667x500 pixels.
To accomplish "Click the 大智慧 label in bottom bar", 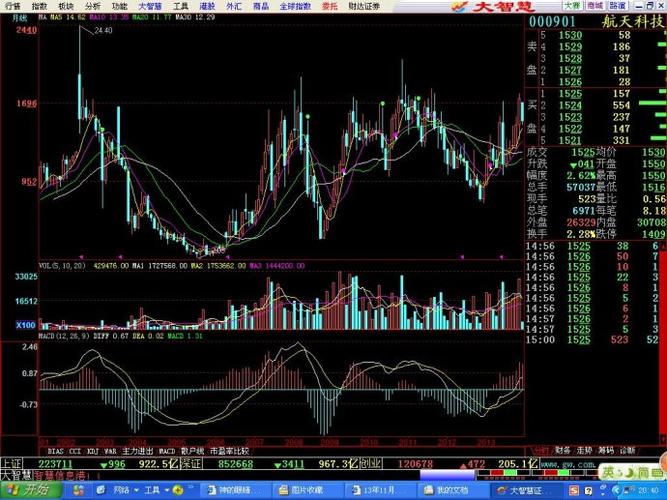I will click(16, 474).
